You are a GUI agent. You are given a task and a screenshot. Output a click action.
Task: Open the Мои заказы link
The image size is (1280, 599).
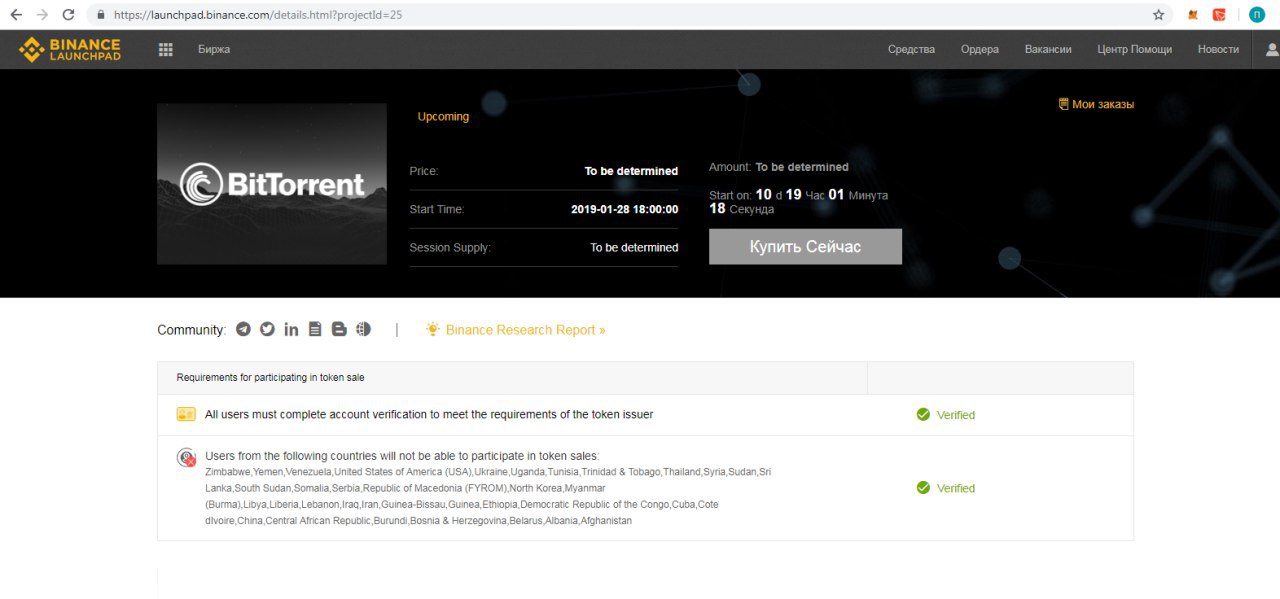point(1096,104)
